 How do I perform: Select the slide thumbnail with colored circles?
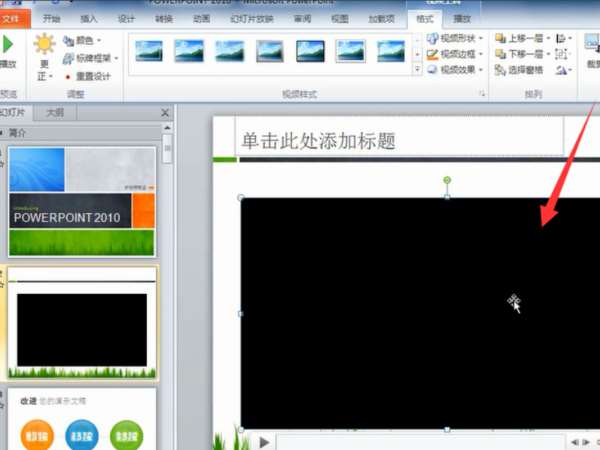click(x=82, y=419)
